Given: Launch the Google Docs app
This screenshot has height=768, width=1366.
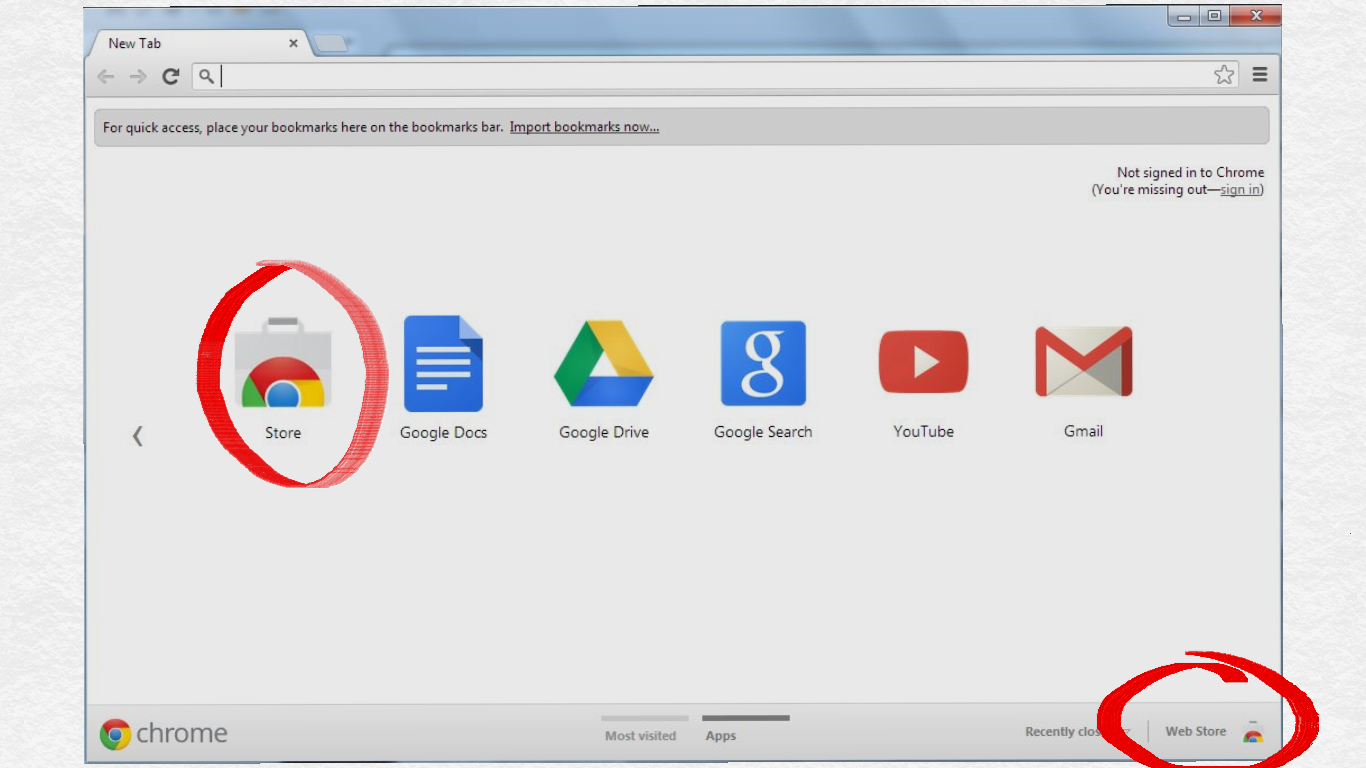Looking at the screenshot, I should click(x=443, y=363).
